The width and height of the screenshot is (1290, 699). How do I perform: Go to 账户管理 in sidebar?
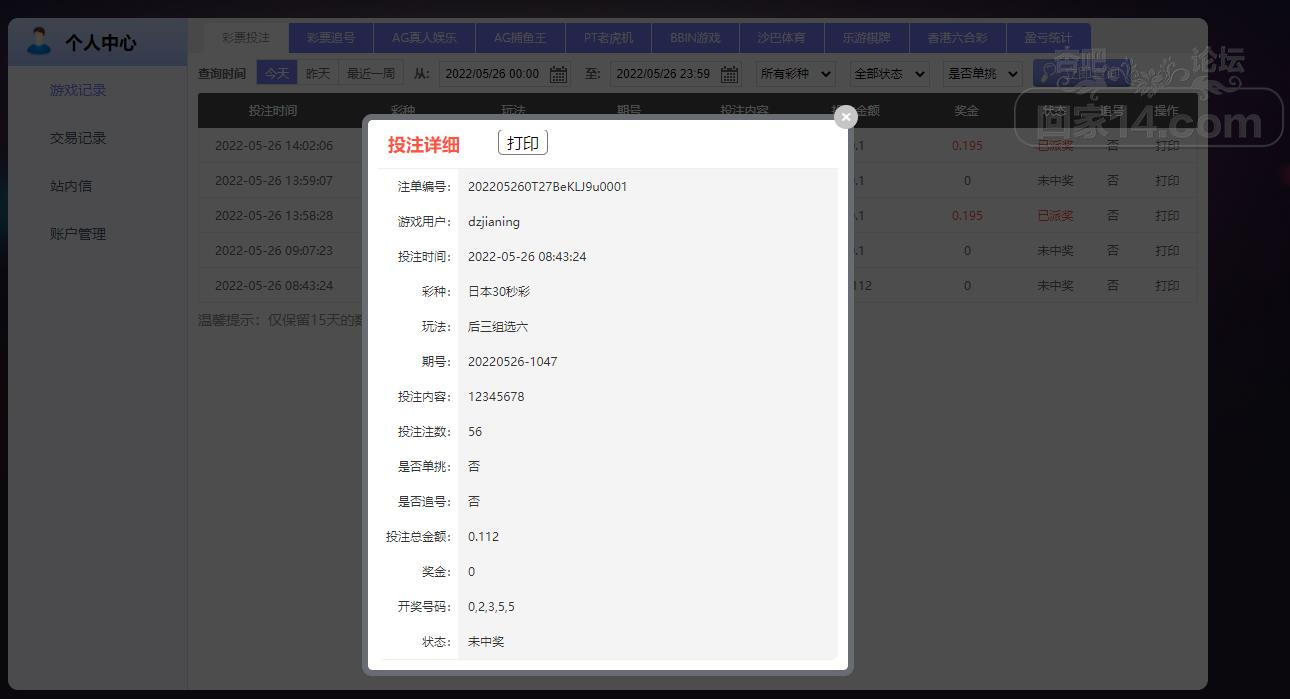tap(78, 234)
